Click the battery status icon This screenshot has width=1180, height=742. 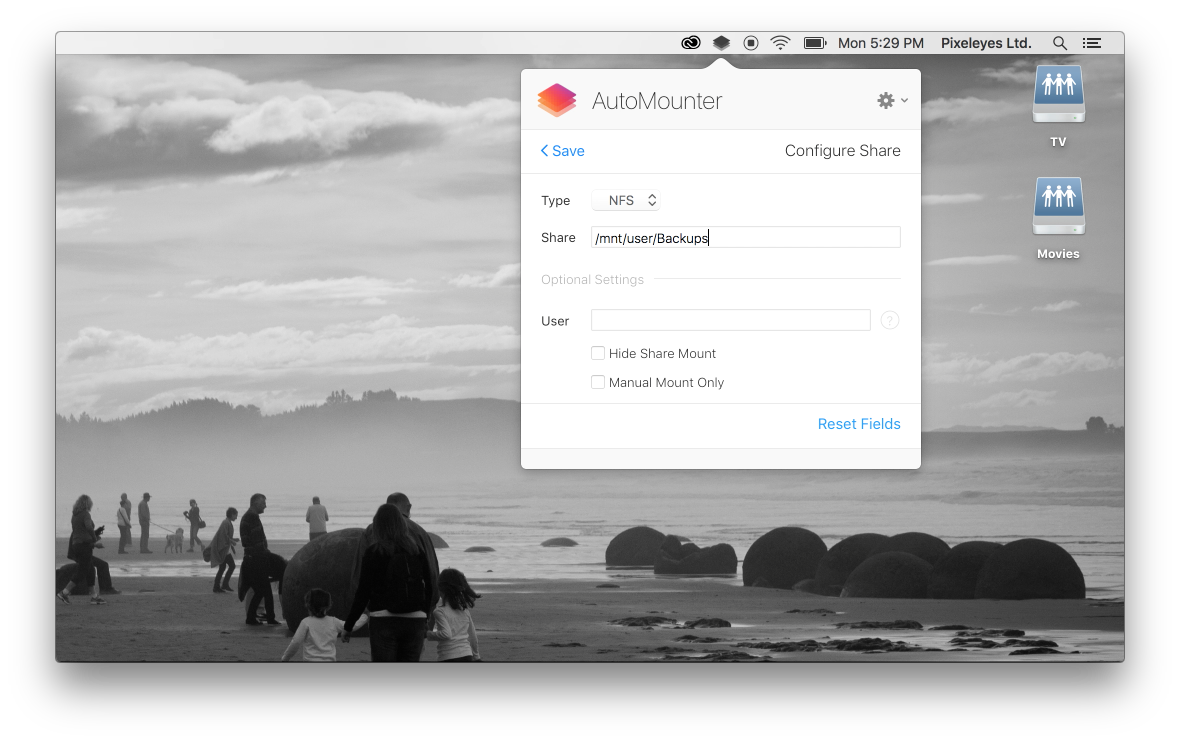click(x=814, y=43)
